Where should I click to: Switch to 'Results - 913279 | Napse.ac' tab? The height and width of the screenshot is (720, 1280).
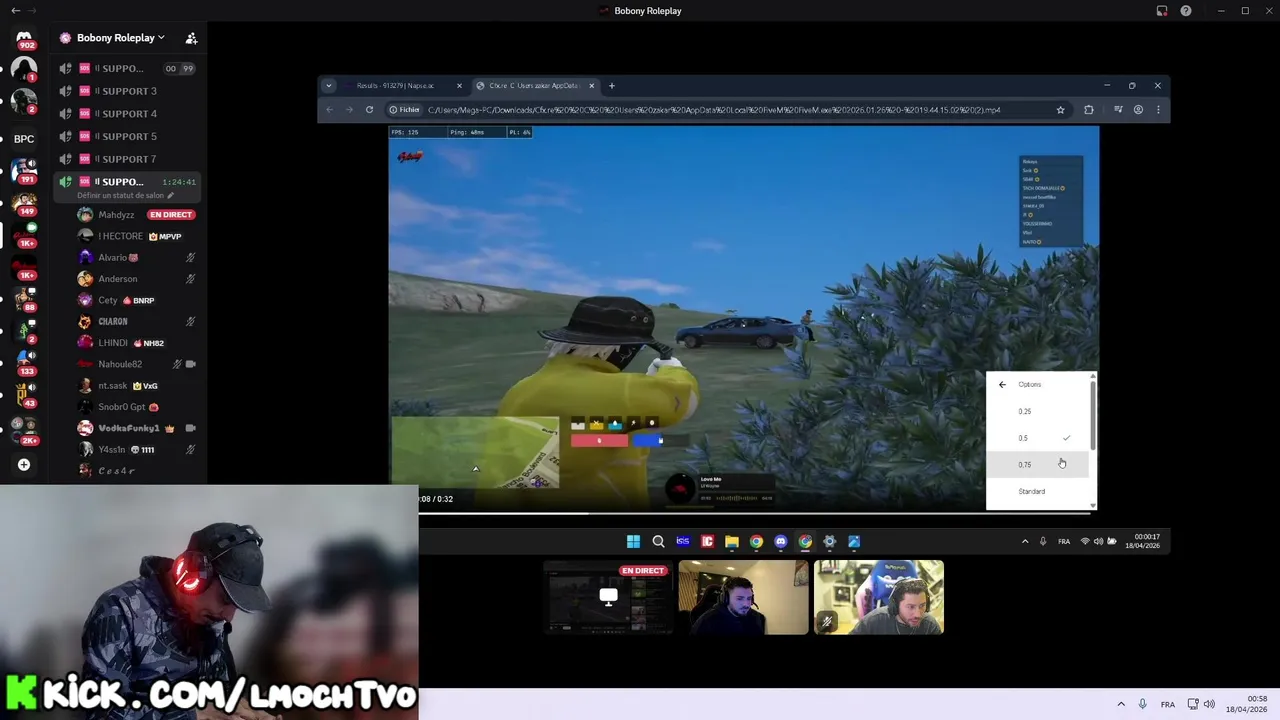(403, 86)
